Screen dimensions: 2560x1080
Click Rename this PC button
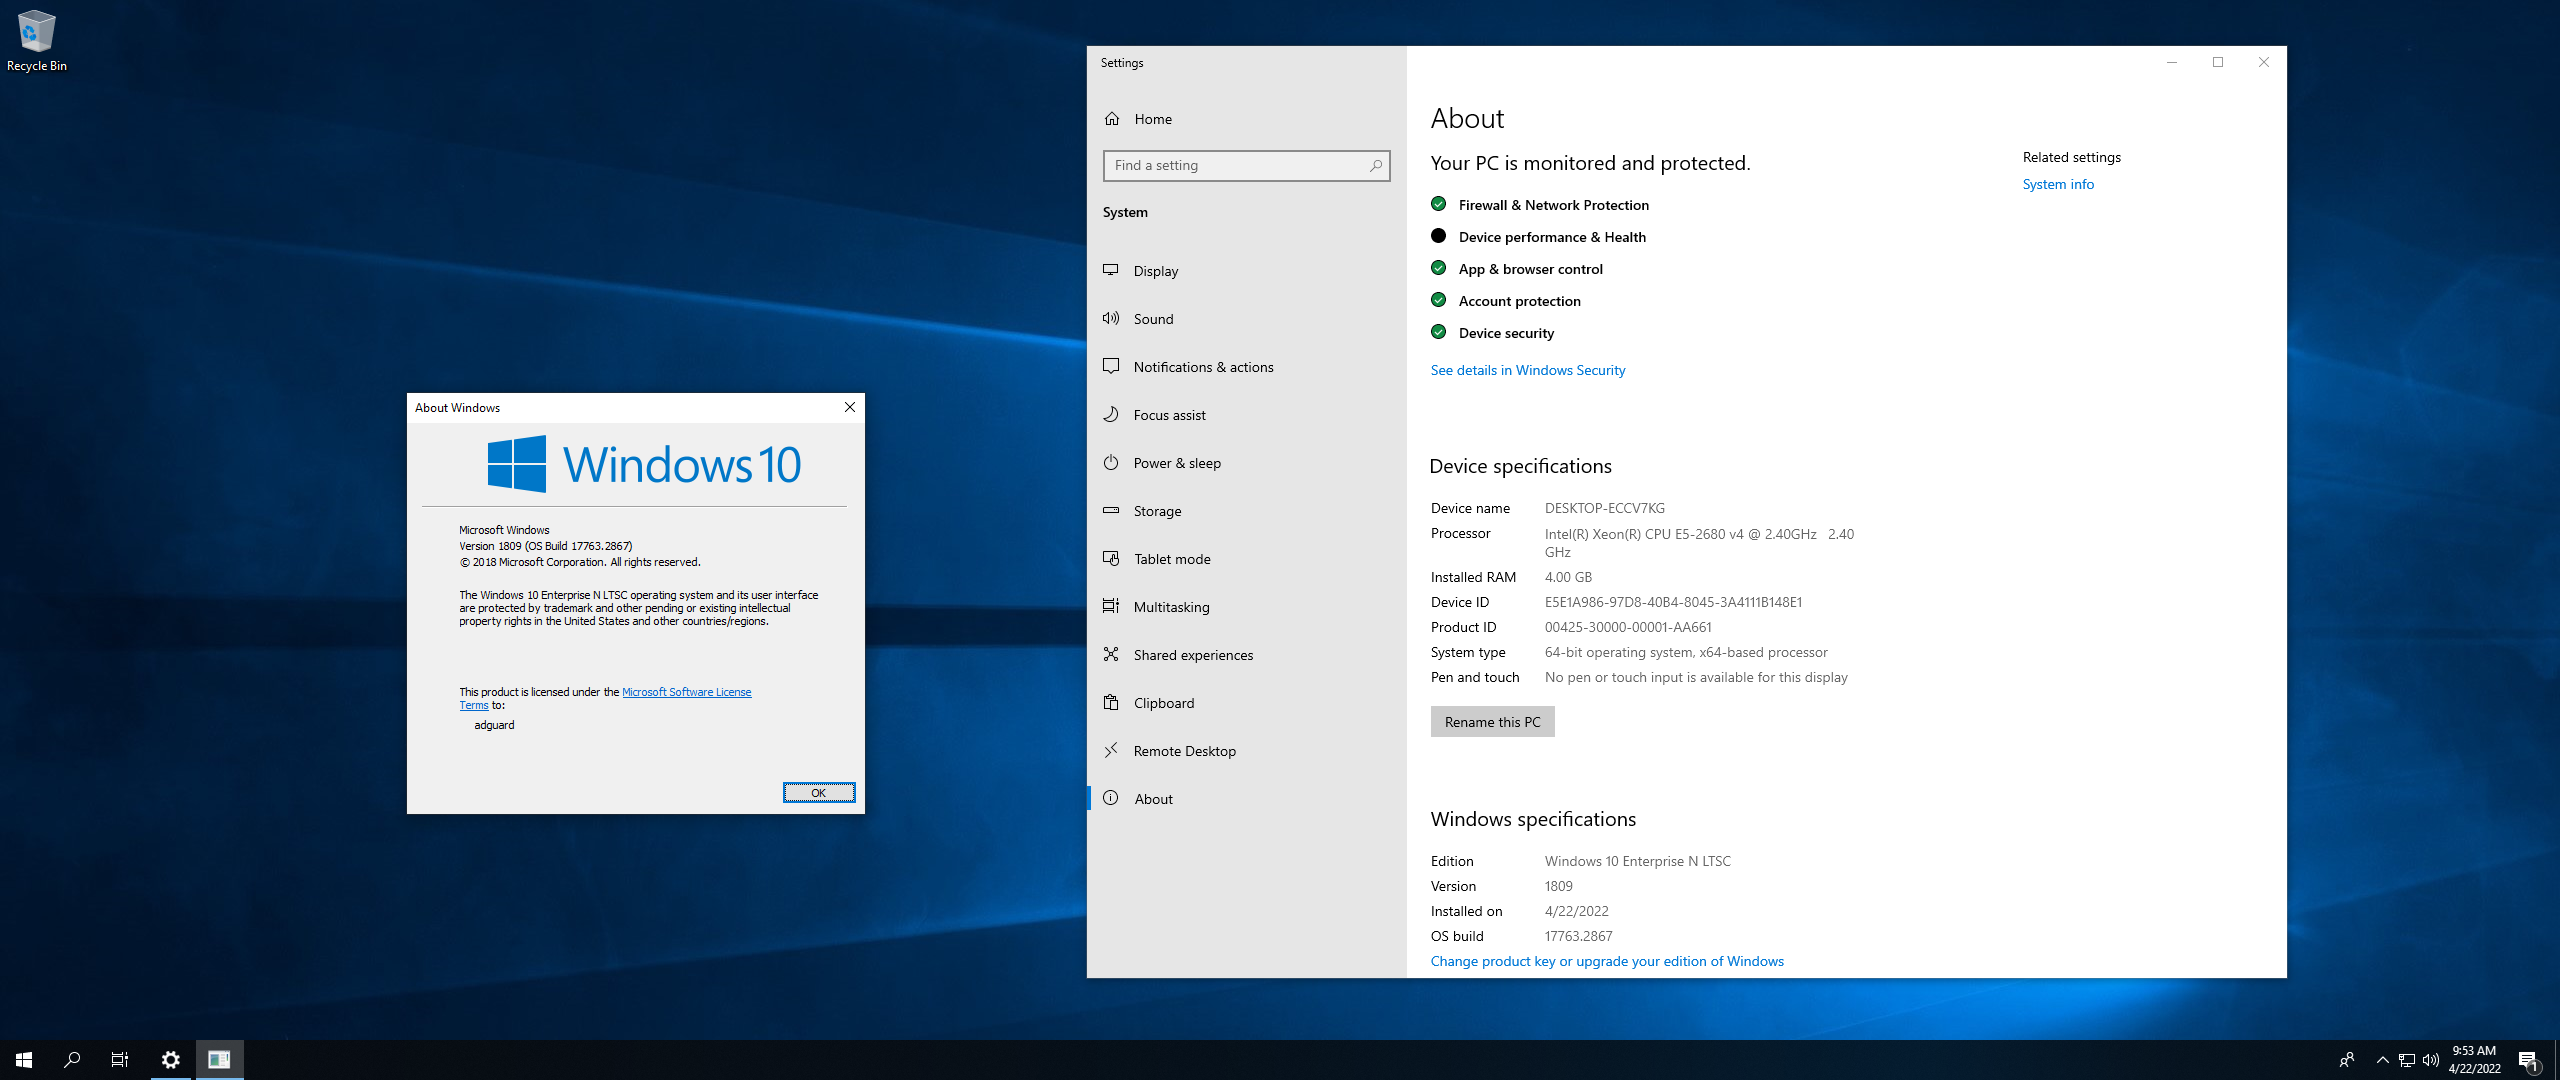1492,722
